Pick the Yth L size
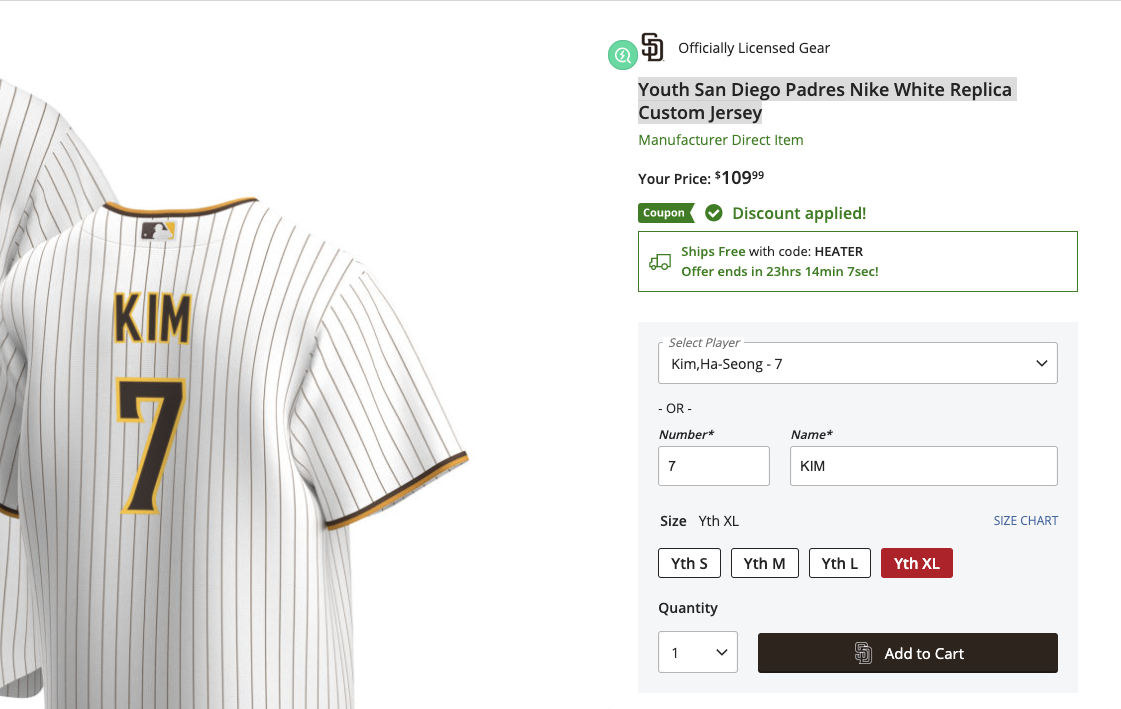 click(839, 563)
